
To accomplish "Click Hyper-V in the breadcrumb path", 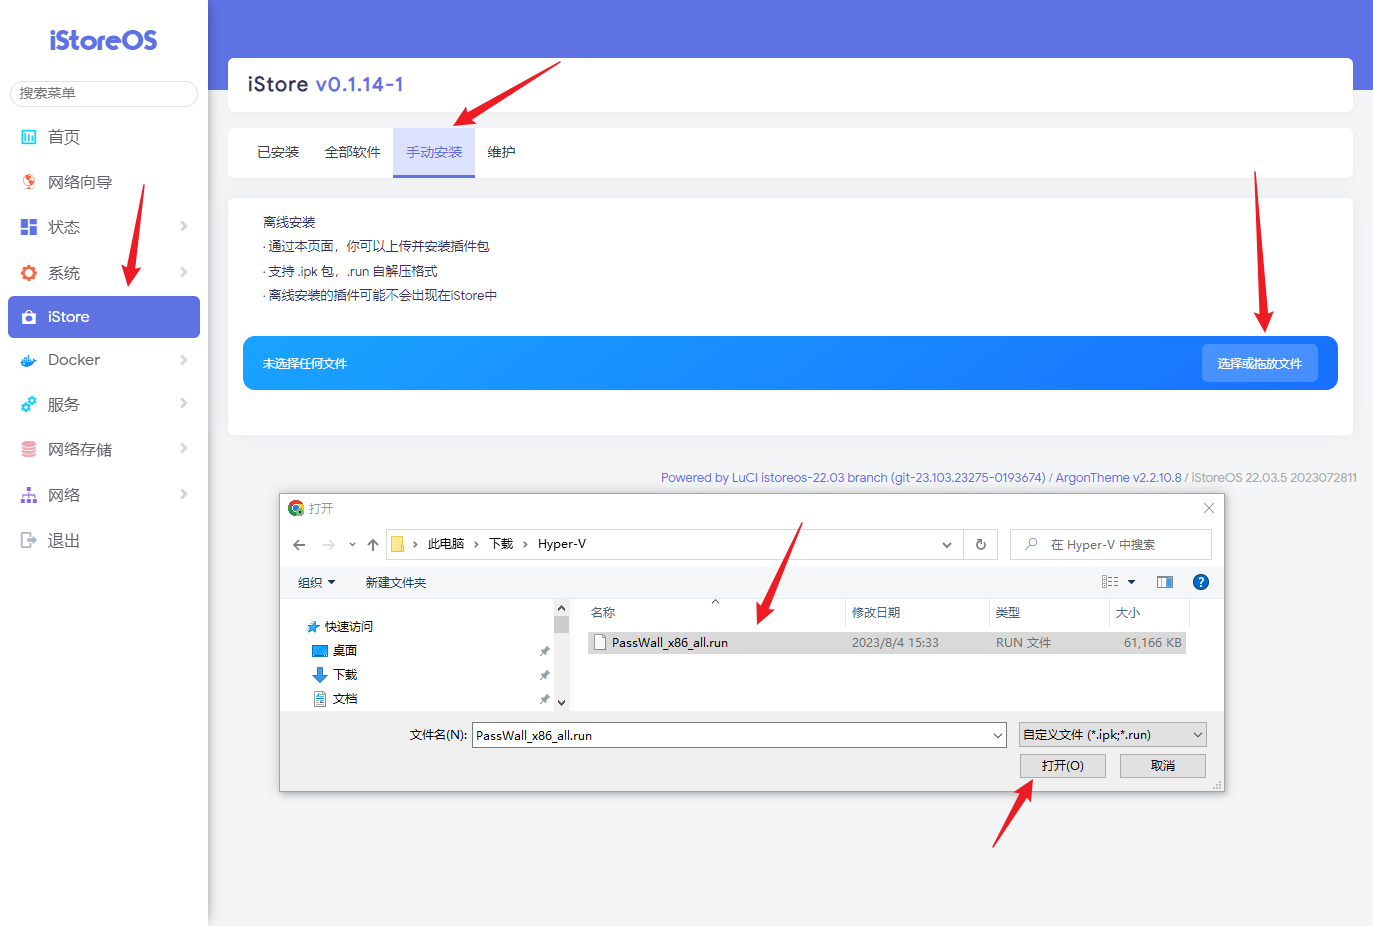I will point(562,544).
